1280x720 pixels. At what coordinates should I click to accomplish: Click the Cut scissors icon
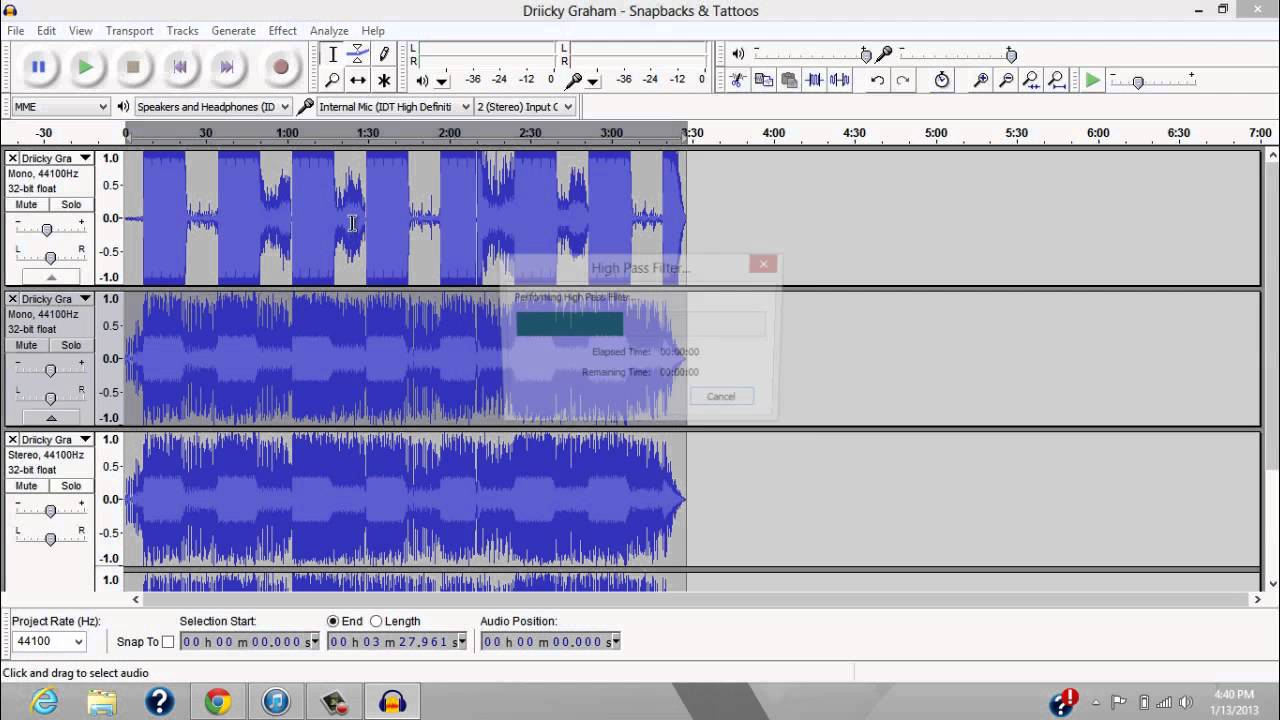click(x=738, y=80)
